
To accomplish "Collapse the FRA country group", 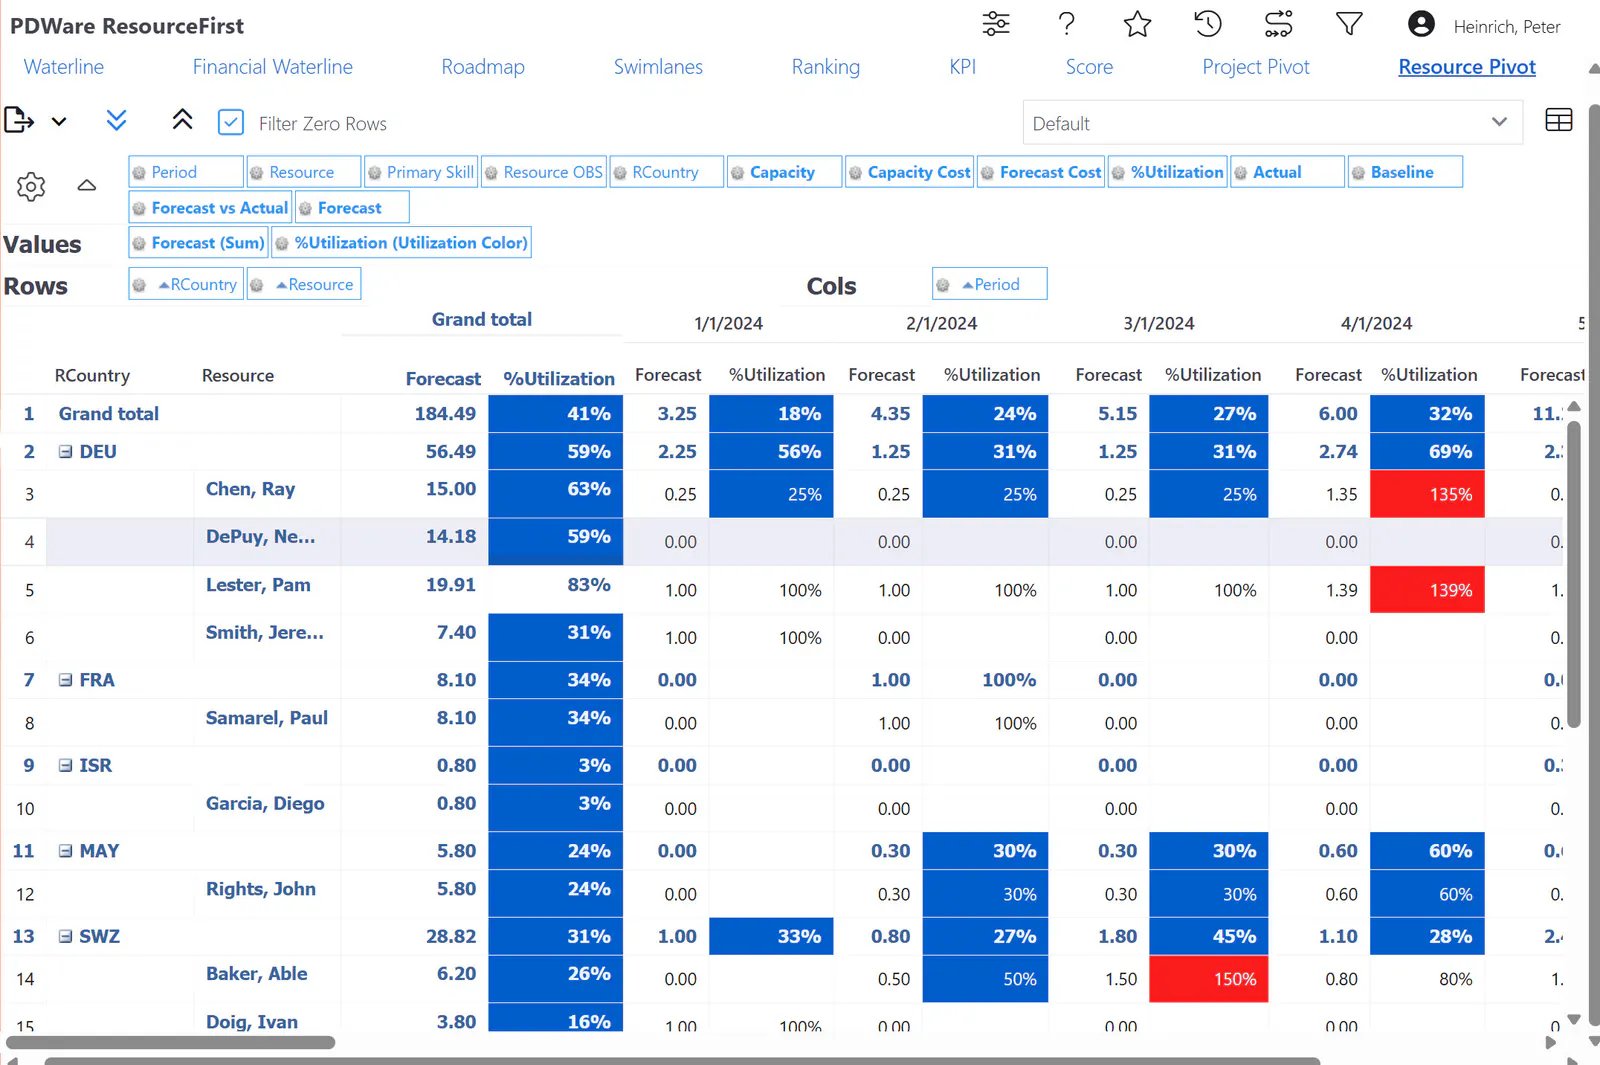I will click(65, 680).
